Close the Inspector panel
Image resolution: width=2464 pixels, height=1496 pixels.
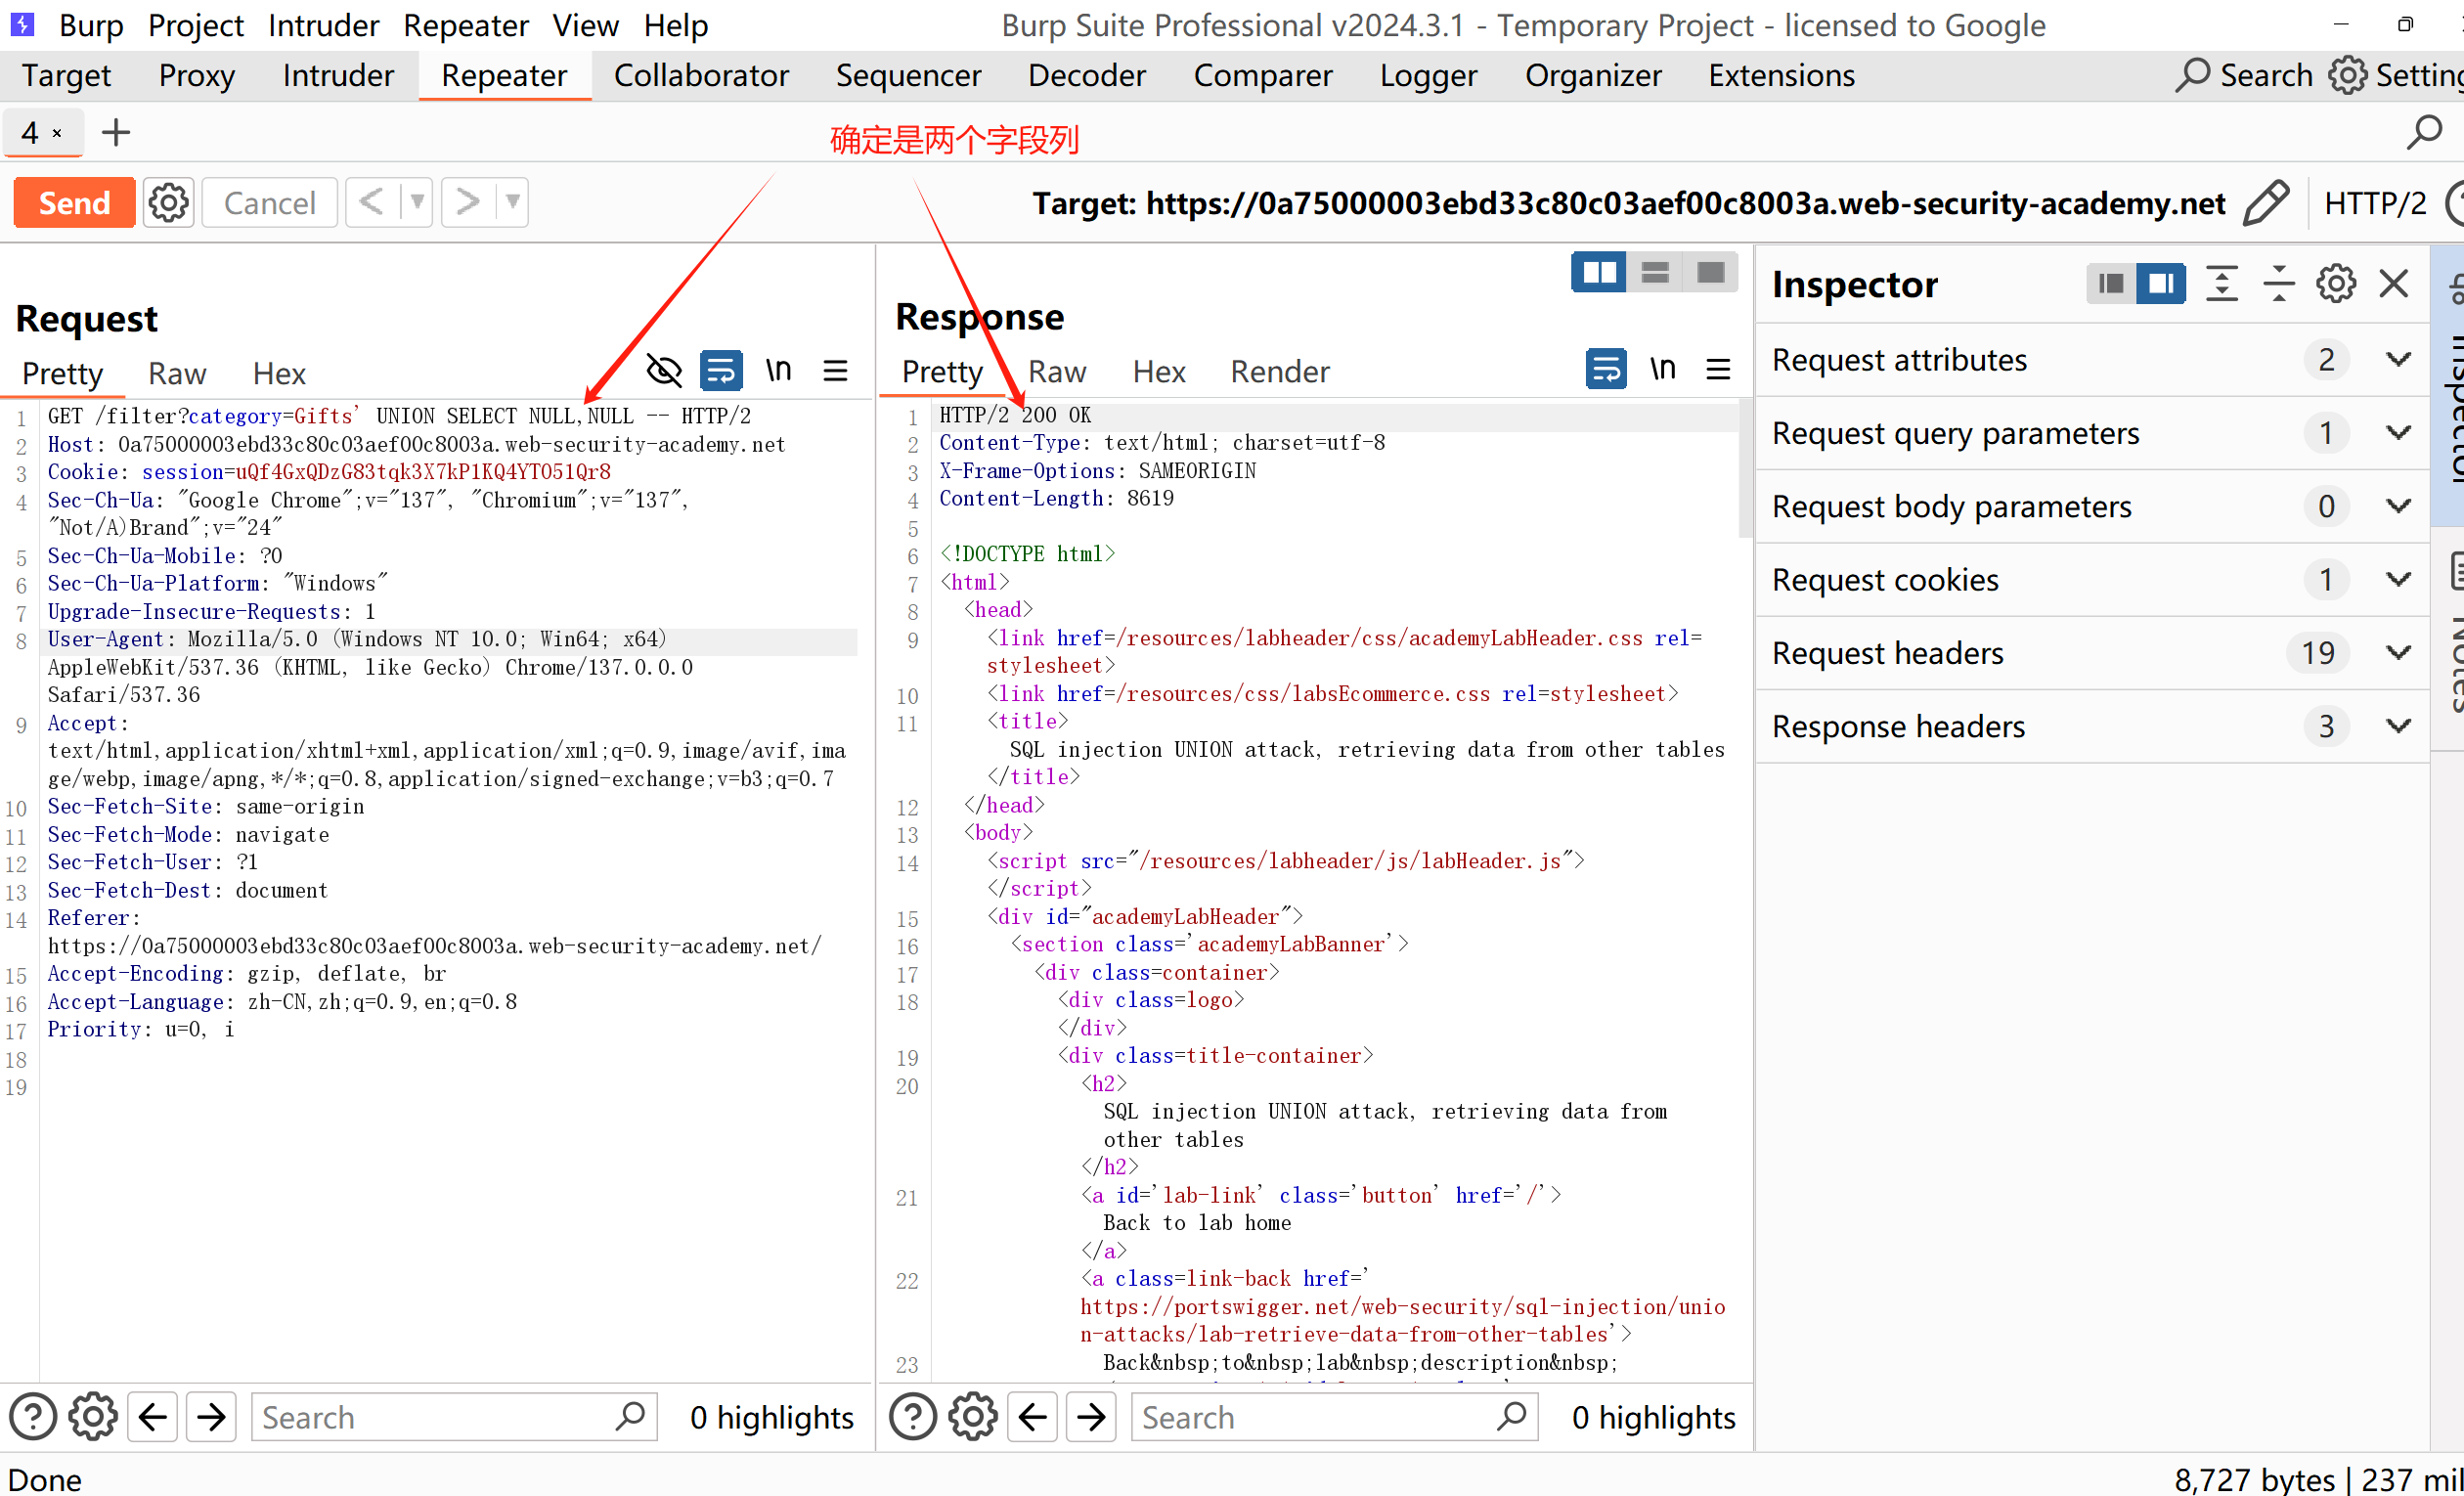tap(2393, 285)
